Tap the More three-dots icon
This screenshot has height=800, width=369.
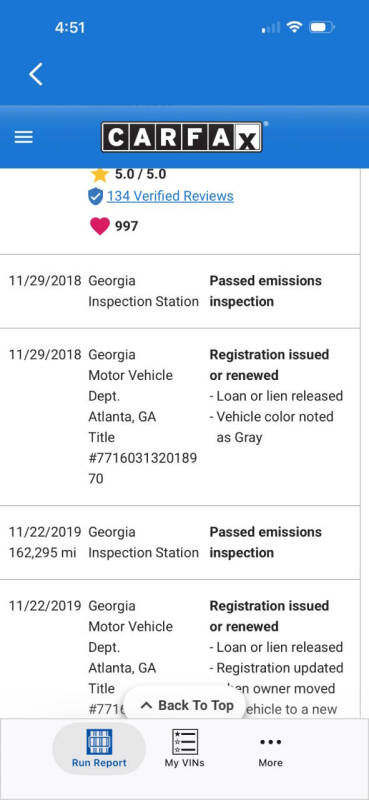(x=270, y=742)
